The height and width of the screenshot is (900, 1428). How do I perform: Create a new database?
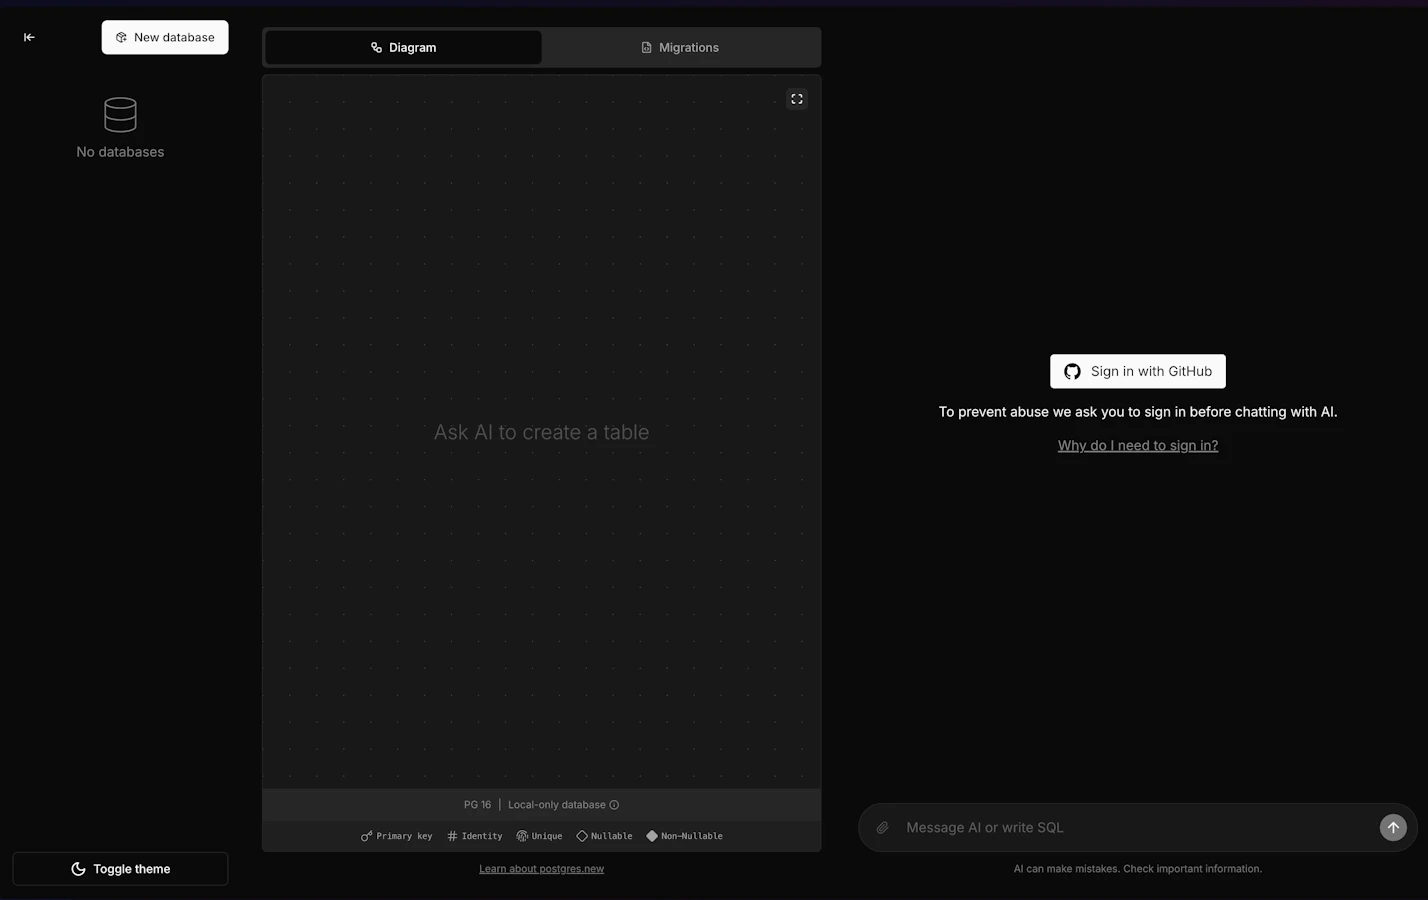click(x=164, y=37)
